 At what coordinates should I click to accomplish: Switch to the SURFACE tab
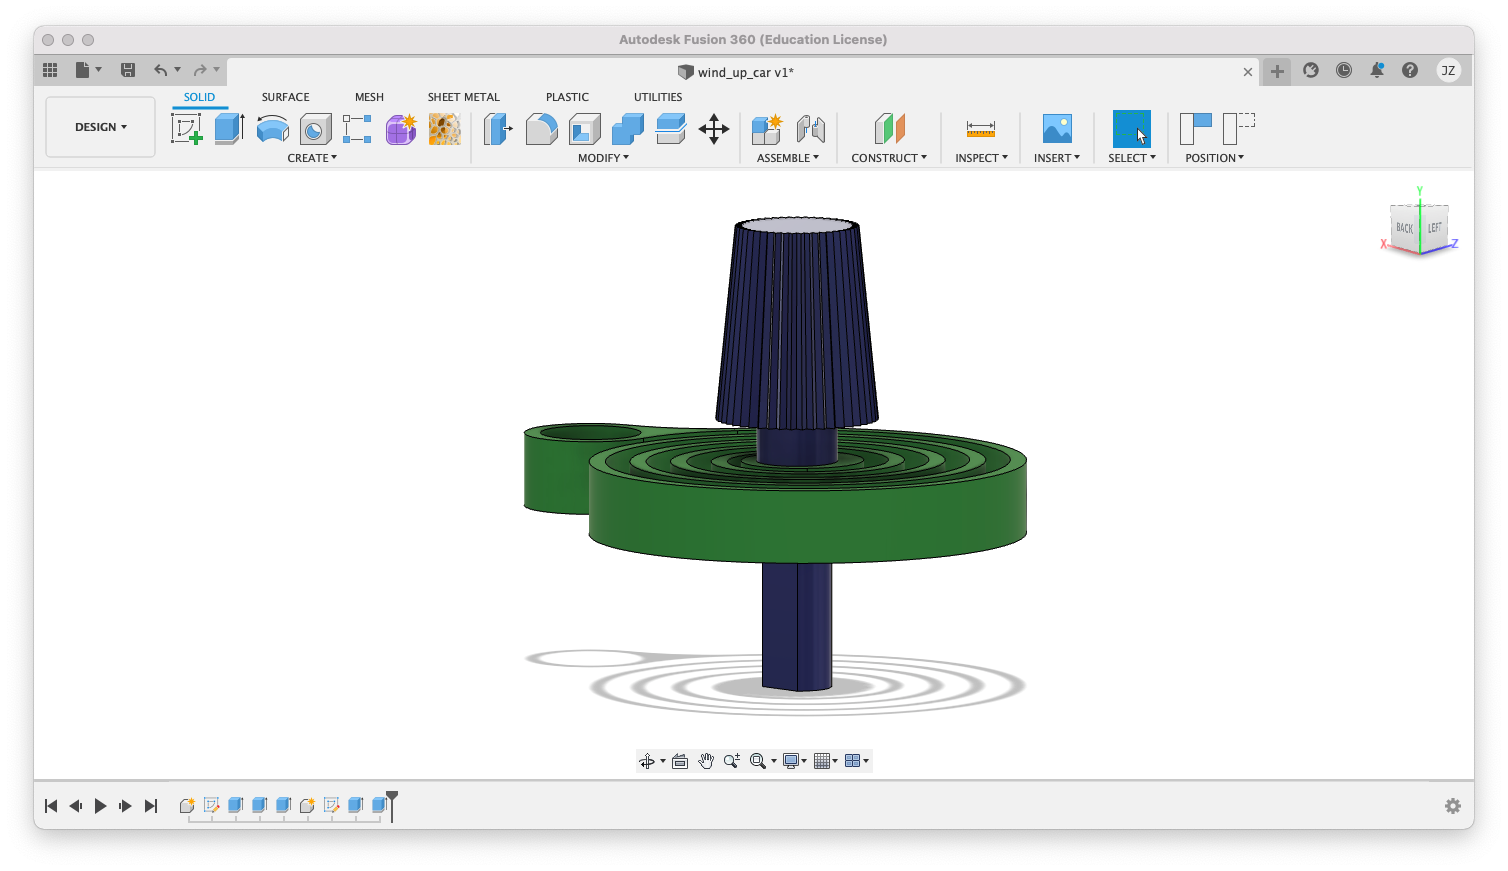[x=286, y=97]
